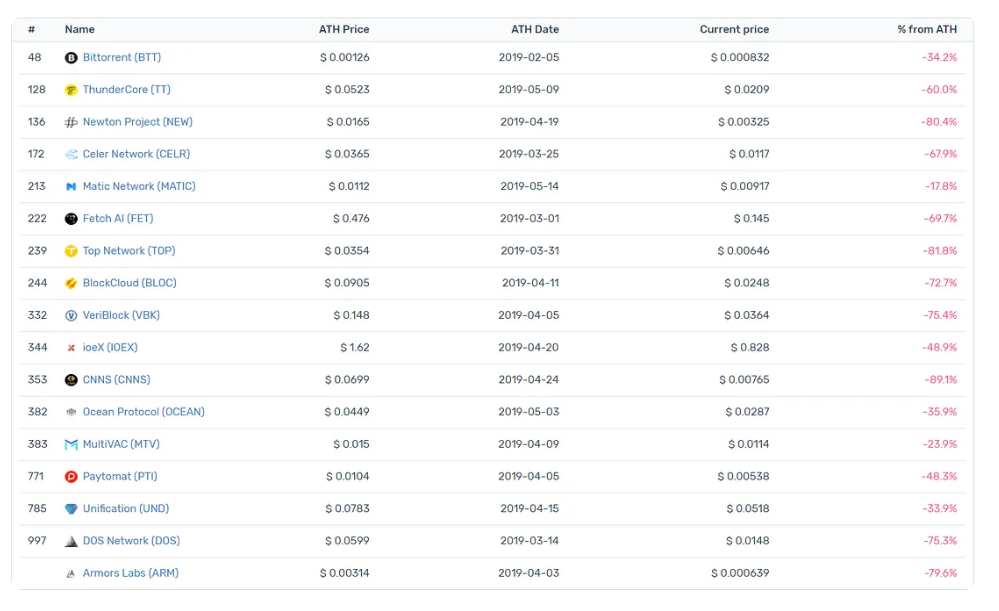Select the rank number 344 cell

(x=38, y=347)
